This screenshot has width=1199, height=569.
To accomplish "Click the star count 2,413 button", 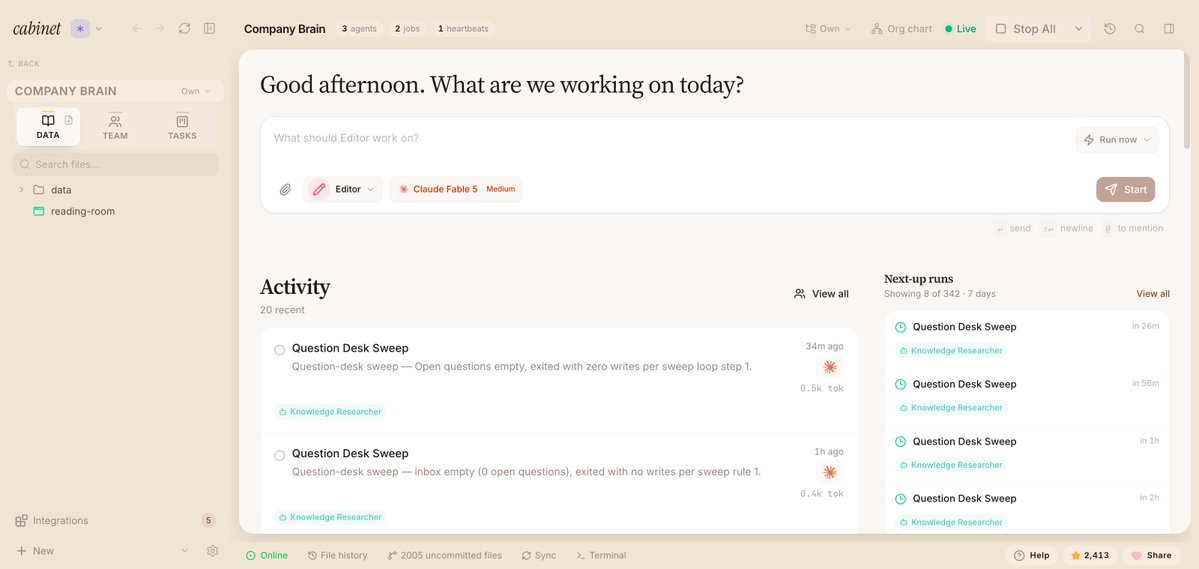I will pos(1090,555).
